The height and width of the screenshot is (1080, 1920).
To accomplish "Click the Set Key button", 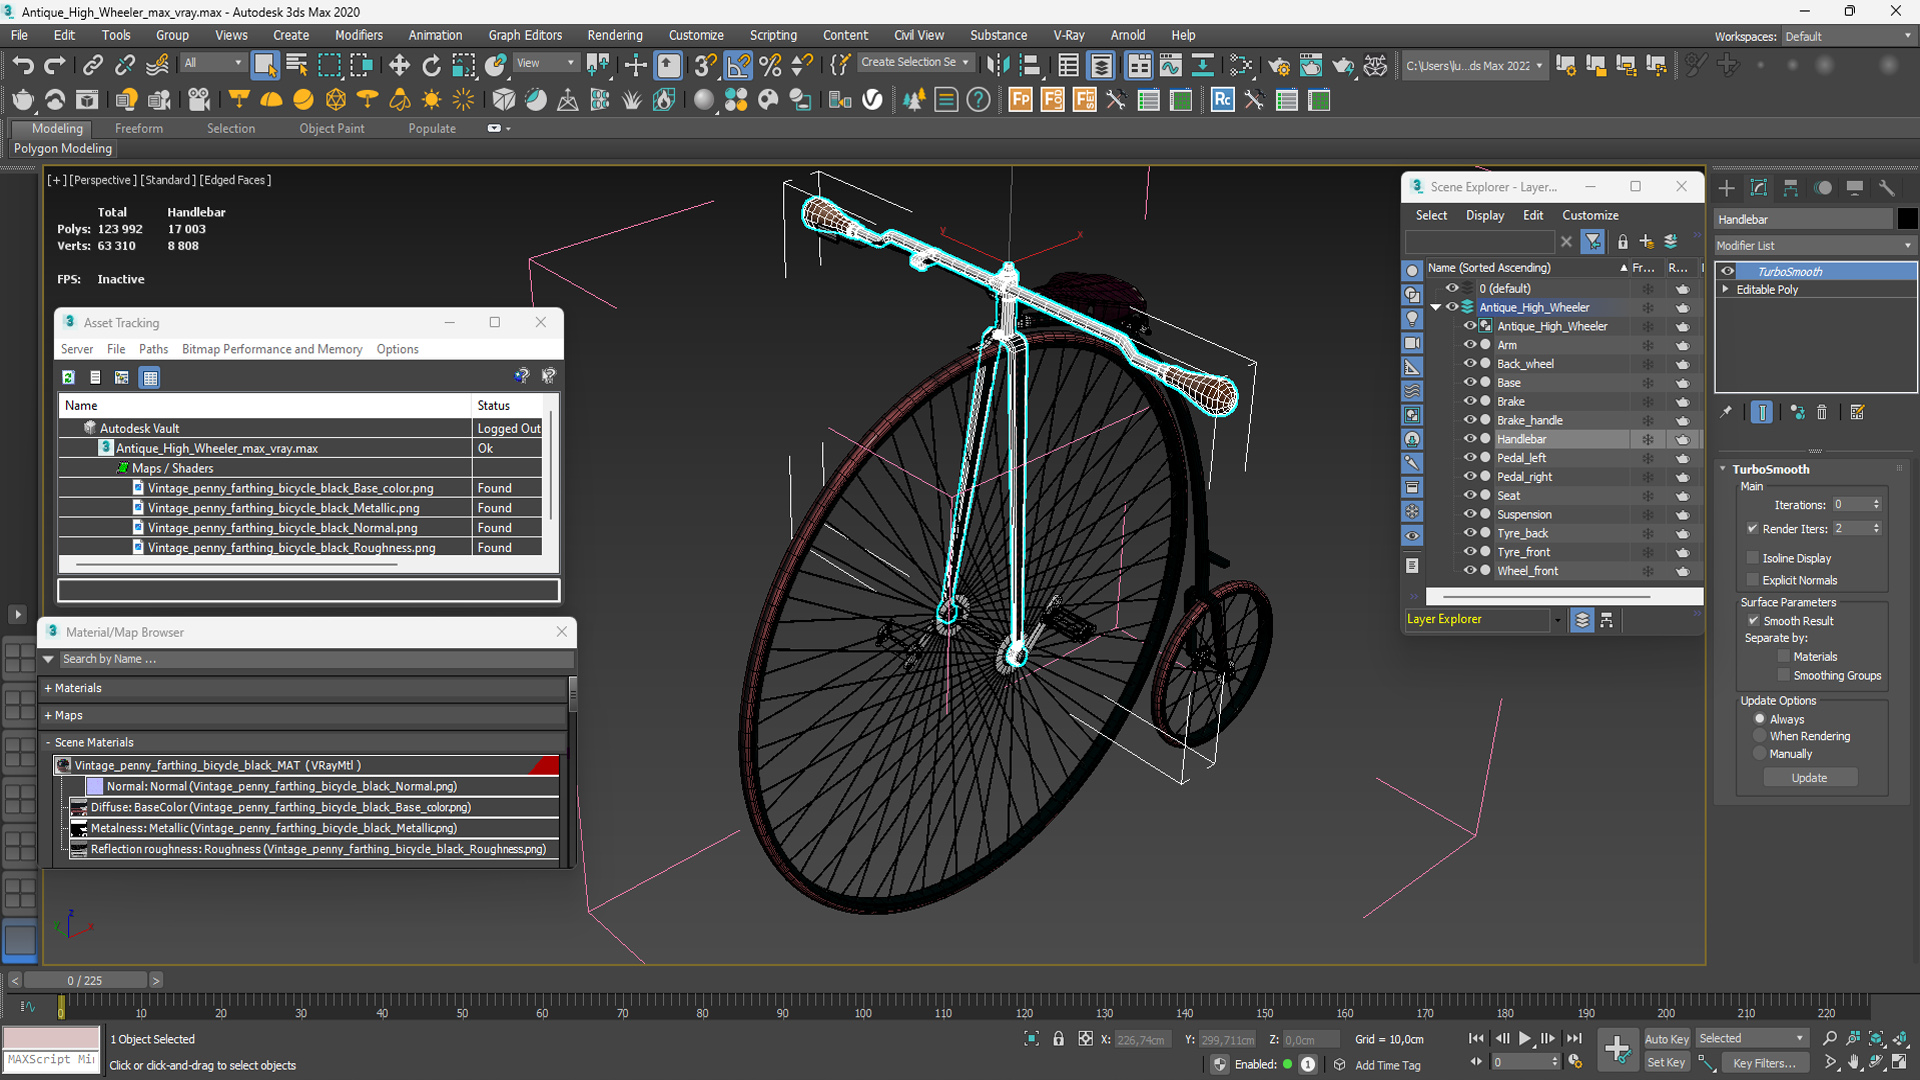I will (1666, 1063).
